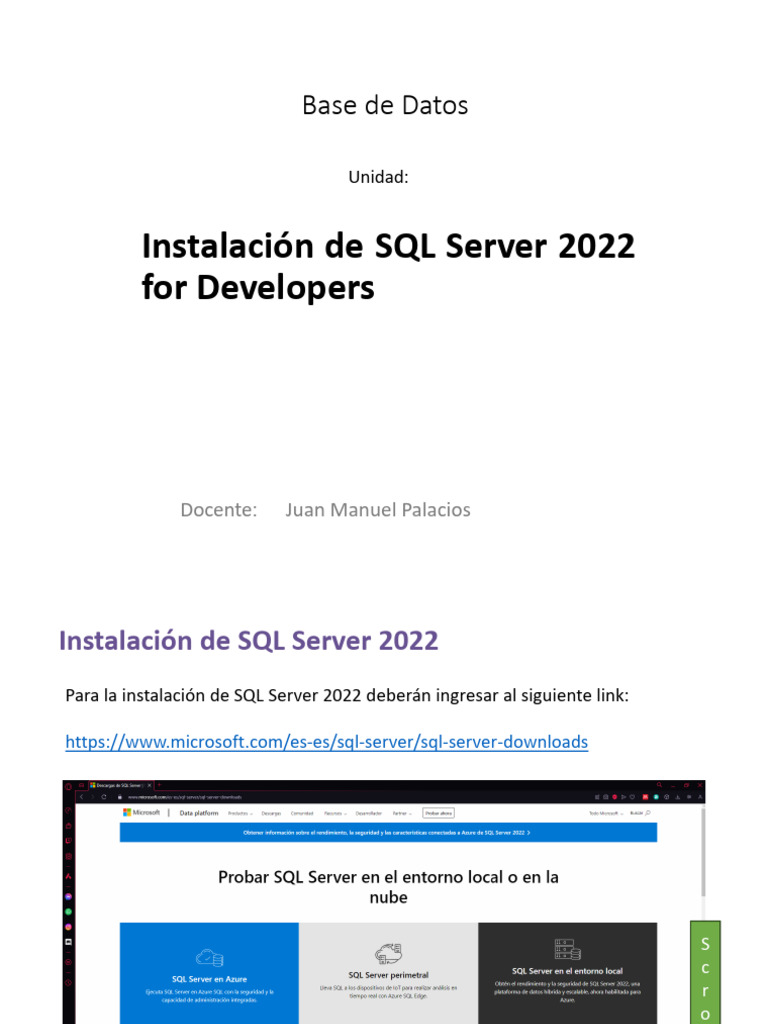The width and height of the screenshot is (768, 1024).
Task: Click Data platform in site header
Action: [x=199, y=813]
